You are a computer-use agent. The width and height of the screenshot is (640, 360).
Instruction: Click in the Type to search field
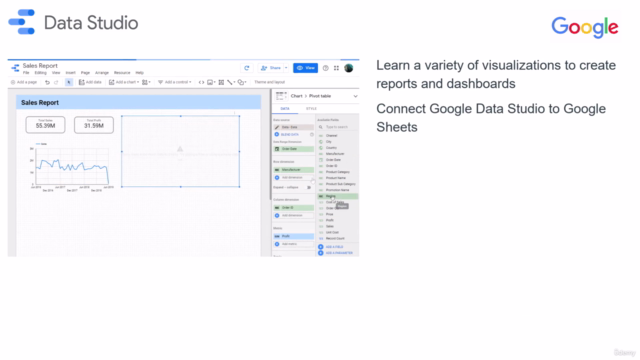point(337,127)
